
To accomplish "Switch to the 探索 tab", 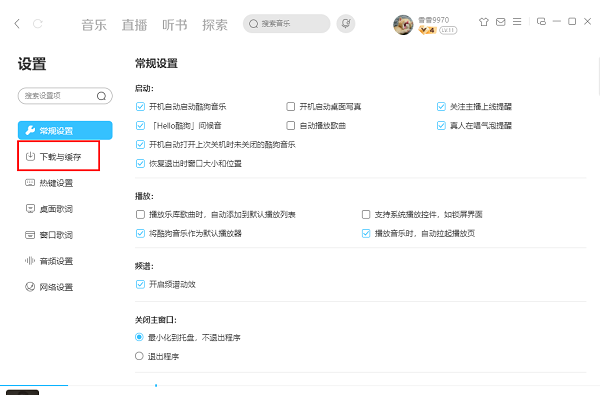I will coord(215,25).
